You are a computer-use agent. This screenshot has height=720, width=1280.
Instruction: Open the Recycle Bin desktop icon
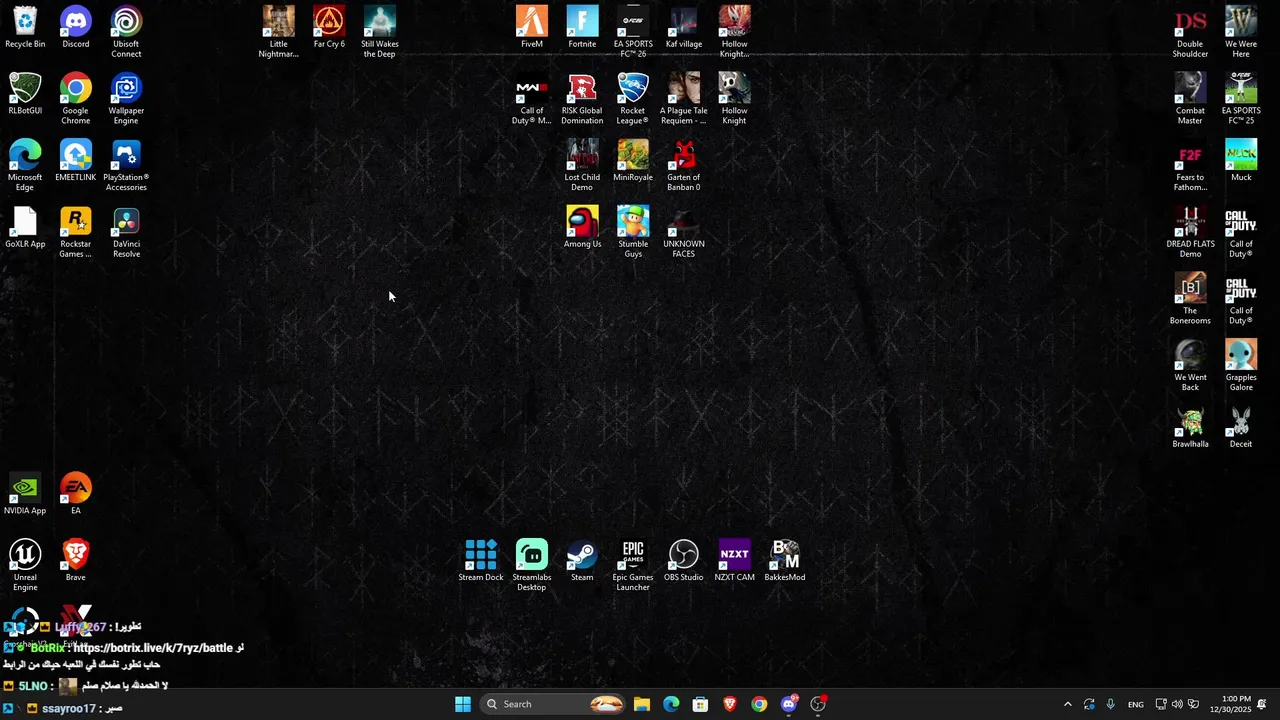coord(25,28)
